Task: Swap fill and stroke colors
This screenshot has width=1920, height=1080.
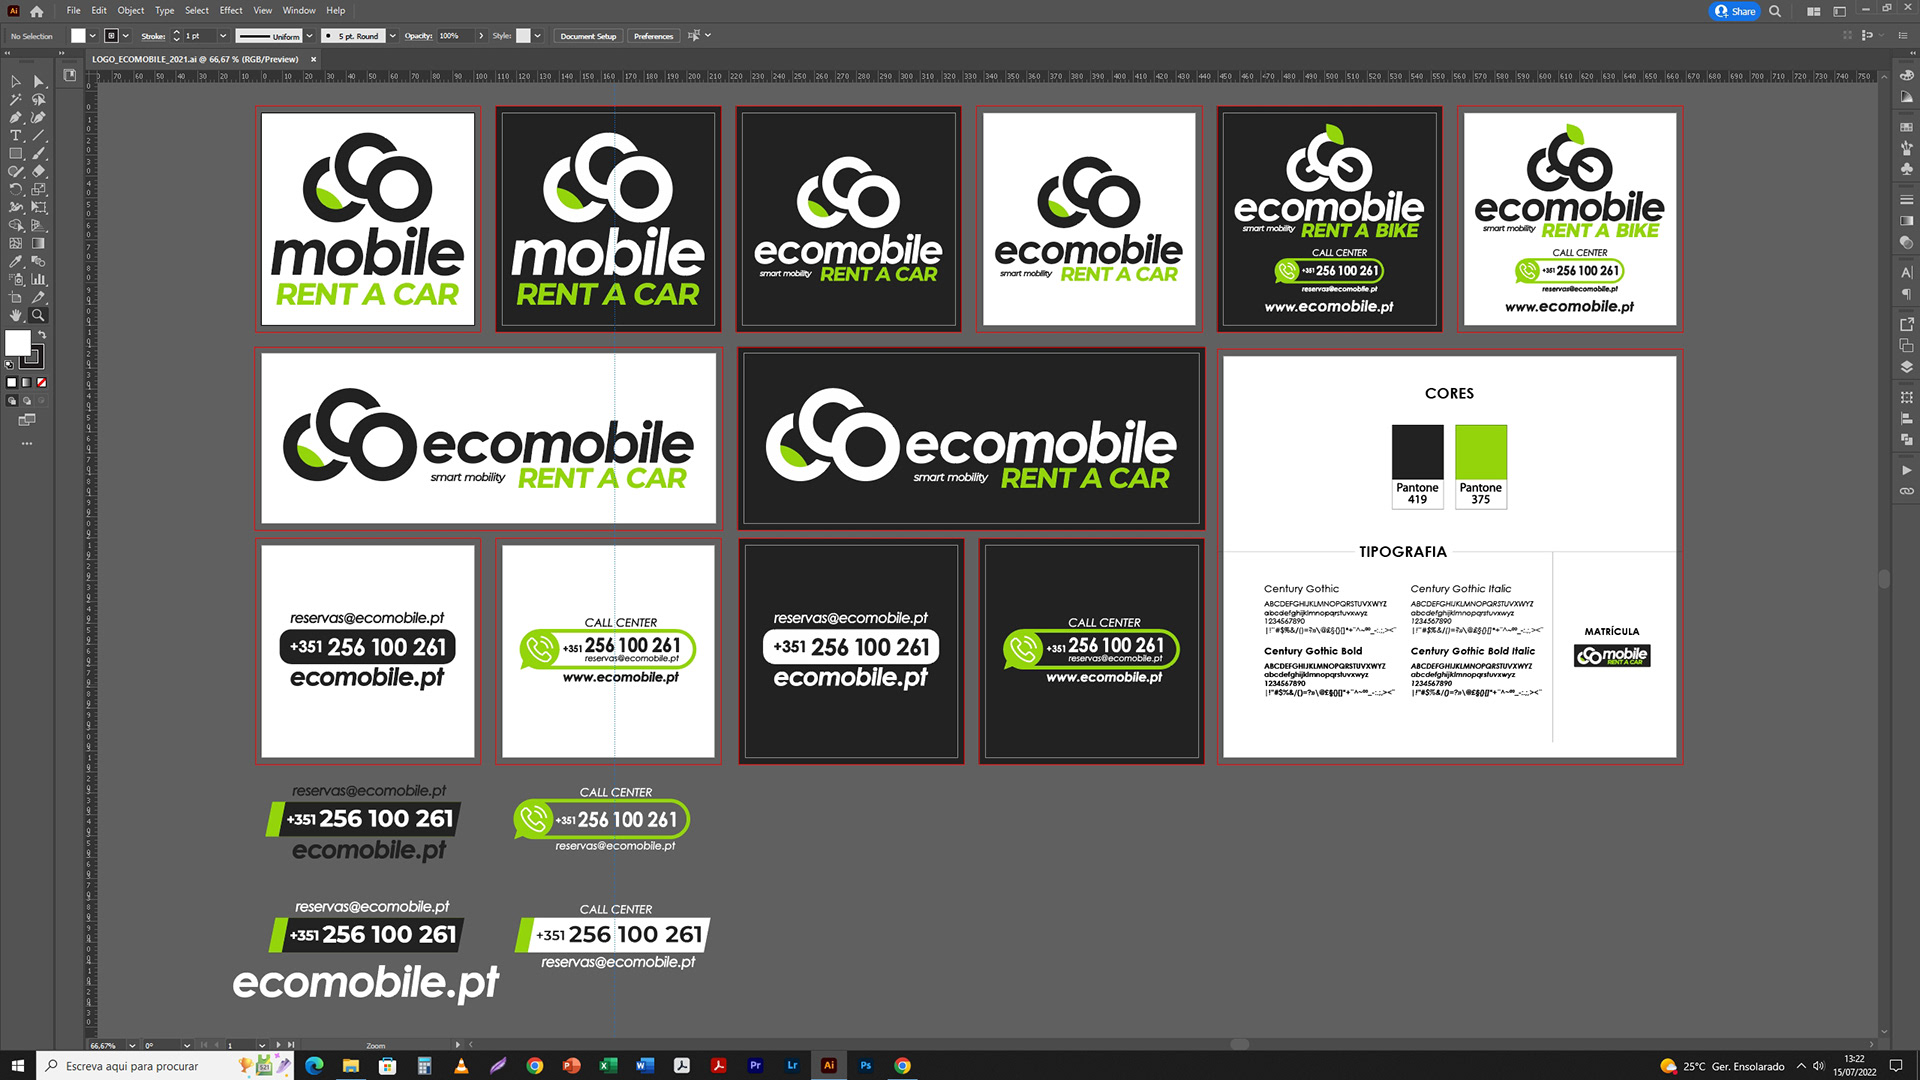Action: pos(42,335)
